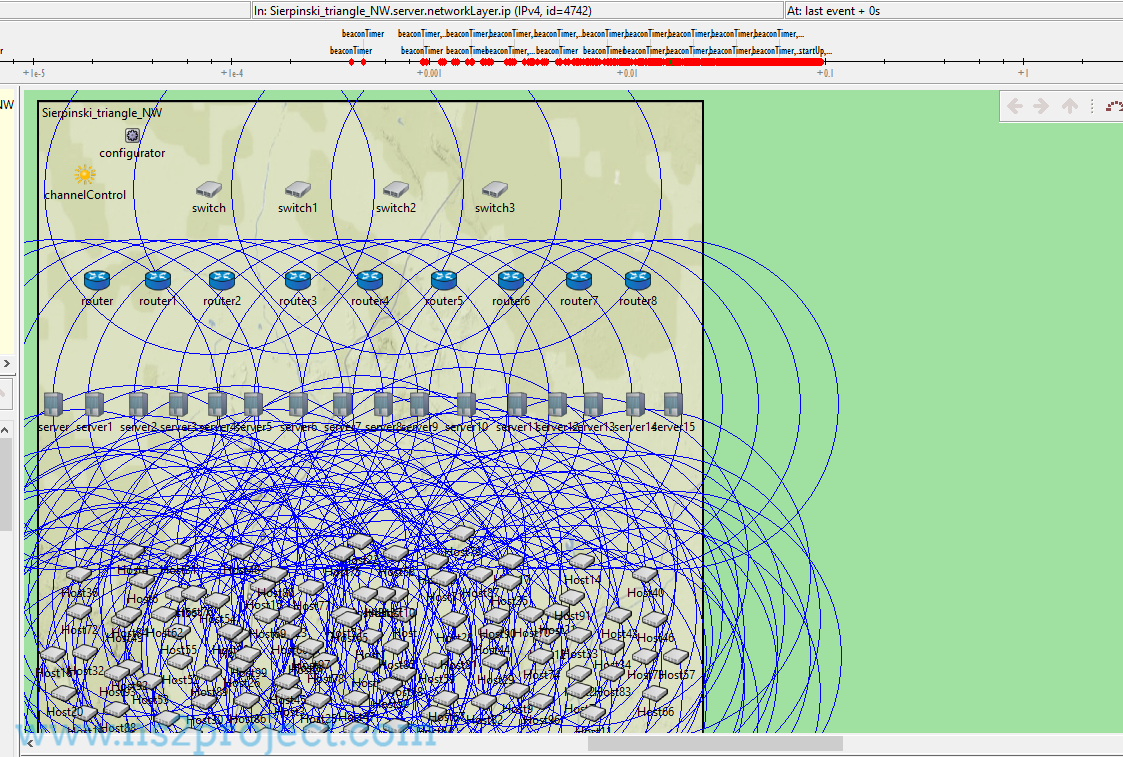Select the channelControl sun icon
Screen dimensions: 1123x757
[85, 175]
